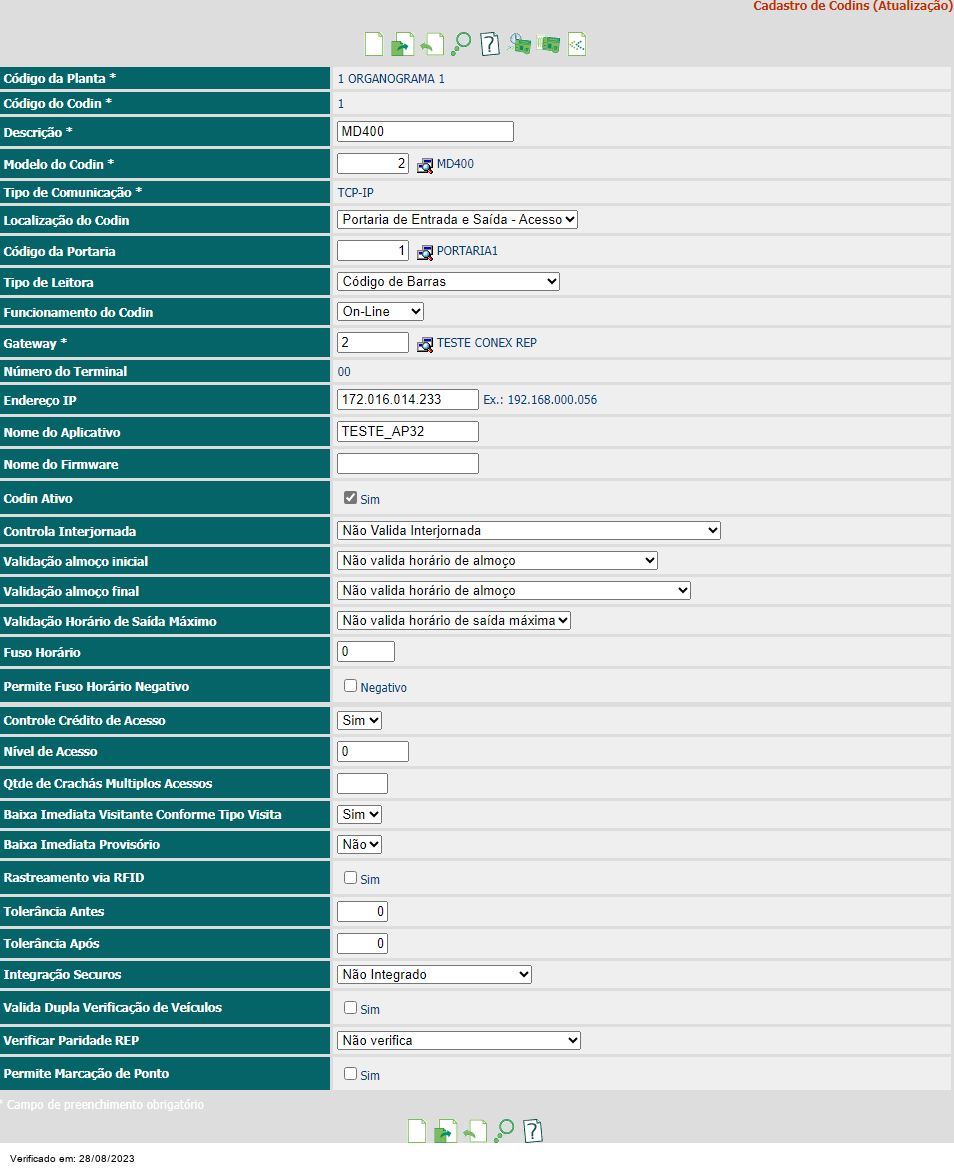The height and width of the screenshot is (1173, 954).
Task: Click the TCP-IP communication type value
Action: coord(355,192)
